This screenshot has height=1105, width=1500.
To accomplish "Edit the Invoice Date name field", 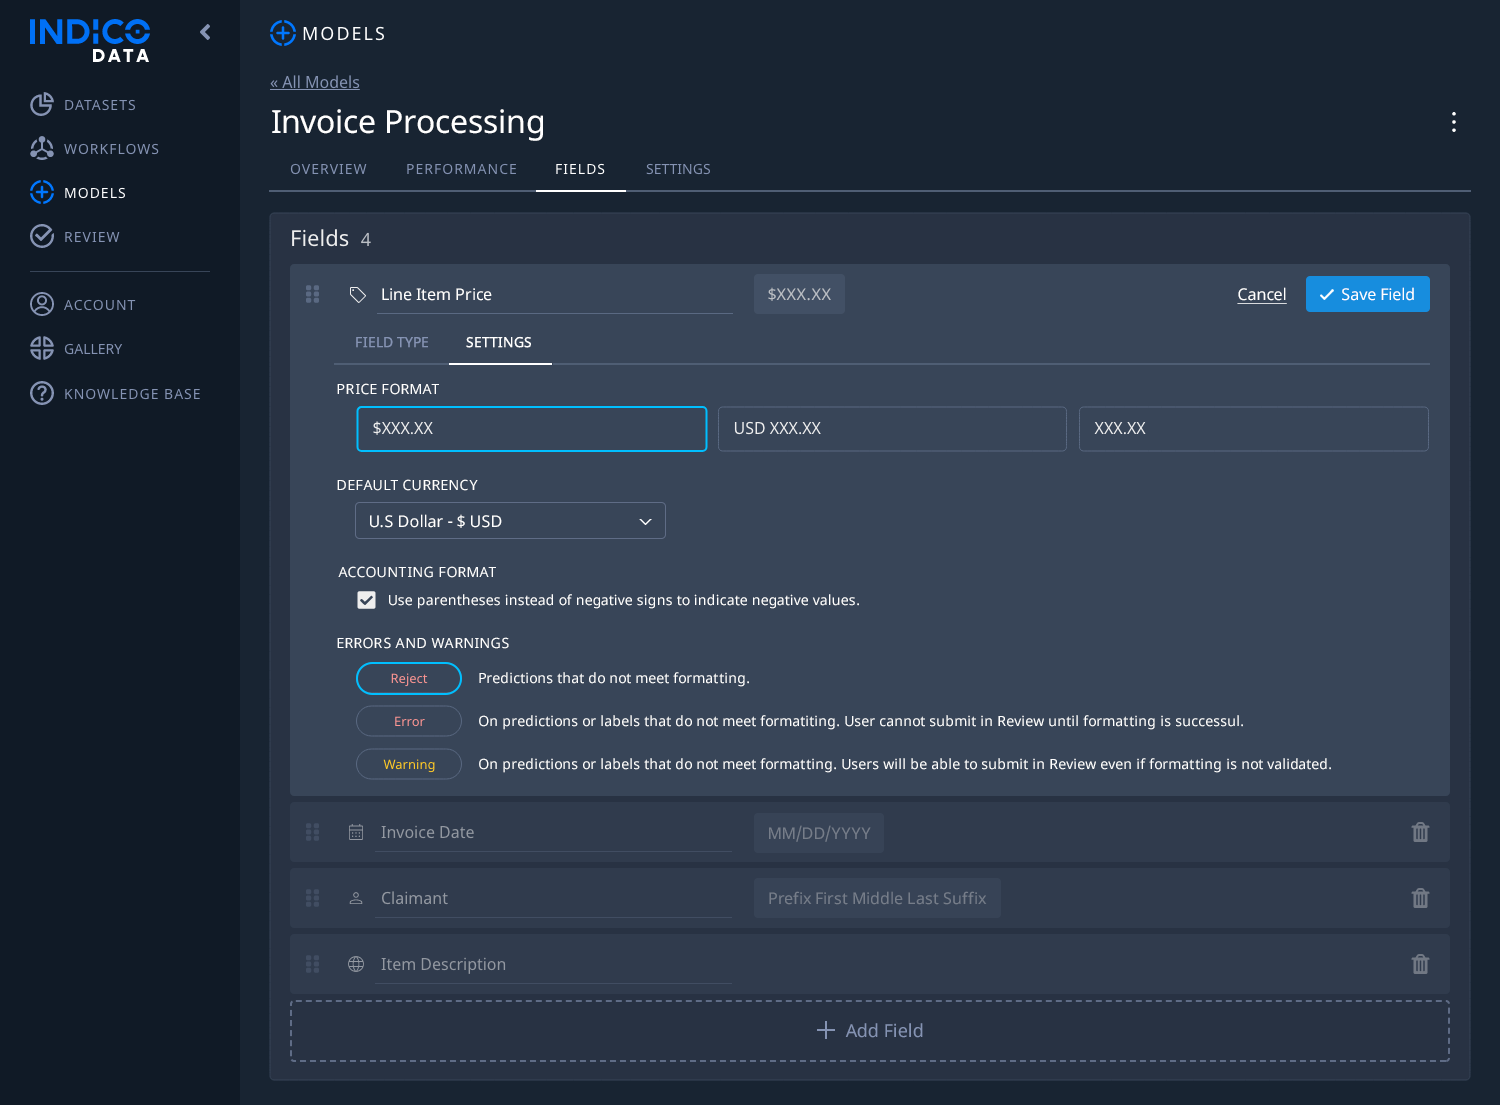I will (555, 832).
